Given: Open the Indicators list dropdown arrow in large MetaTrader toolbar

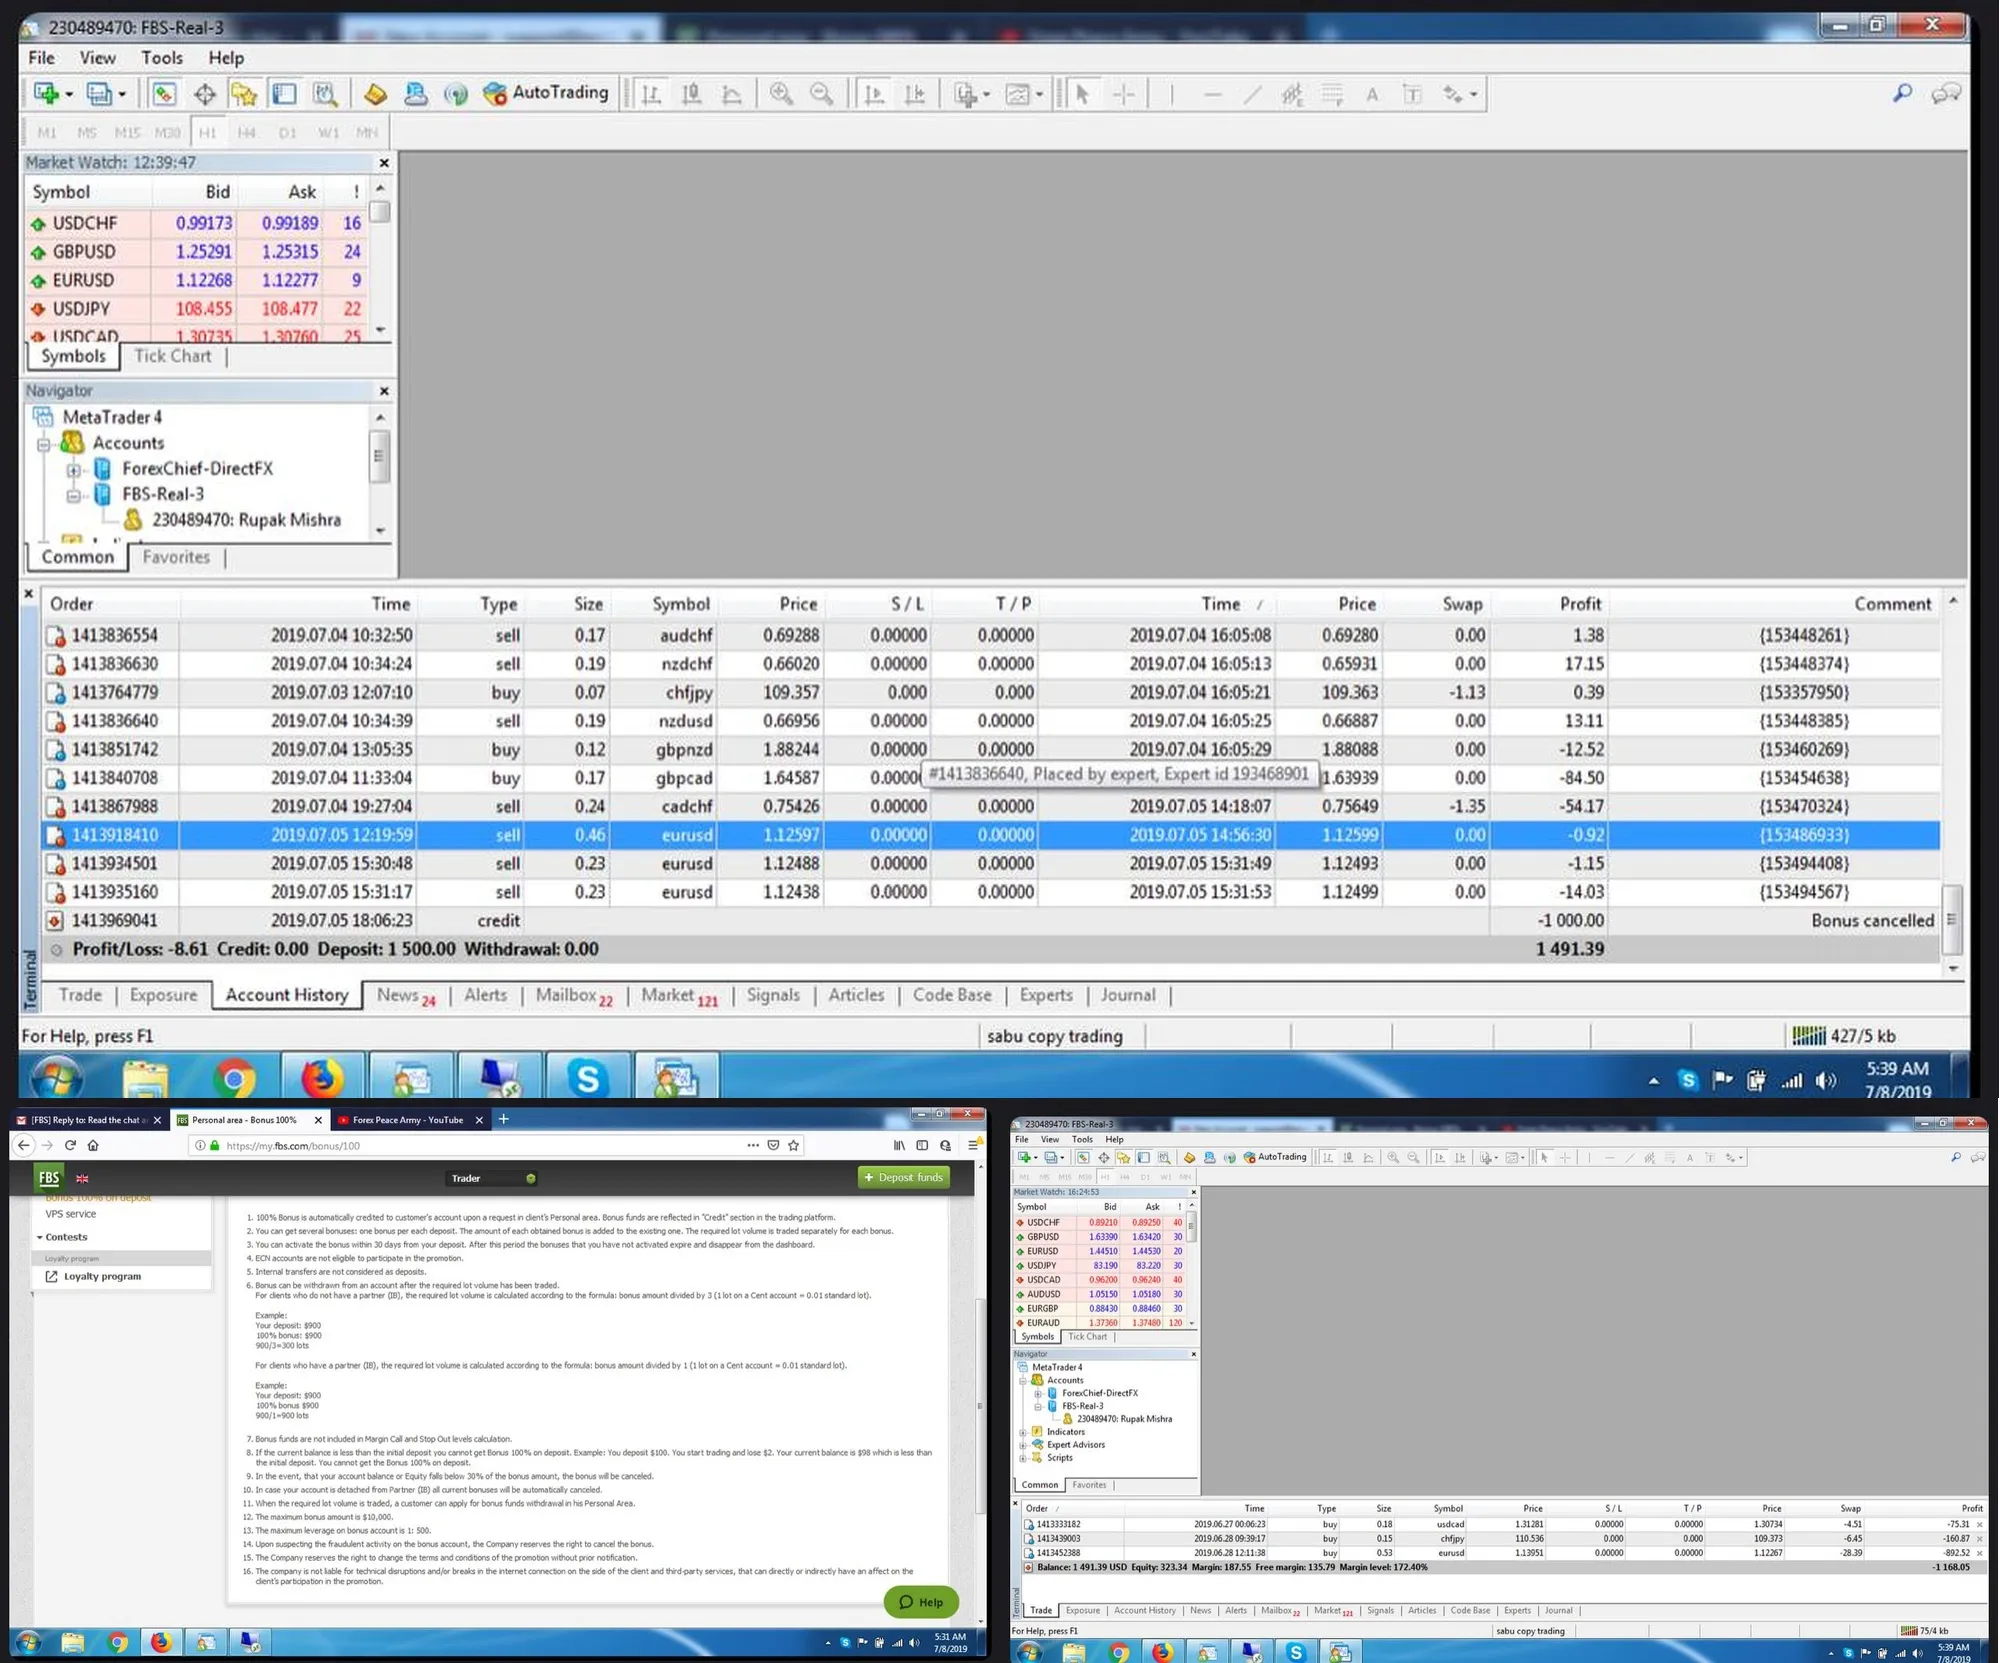Looking at the screenshot, I should coord(986,95).
